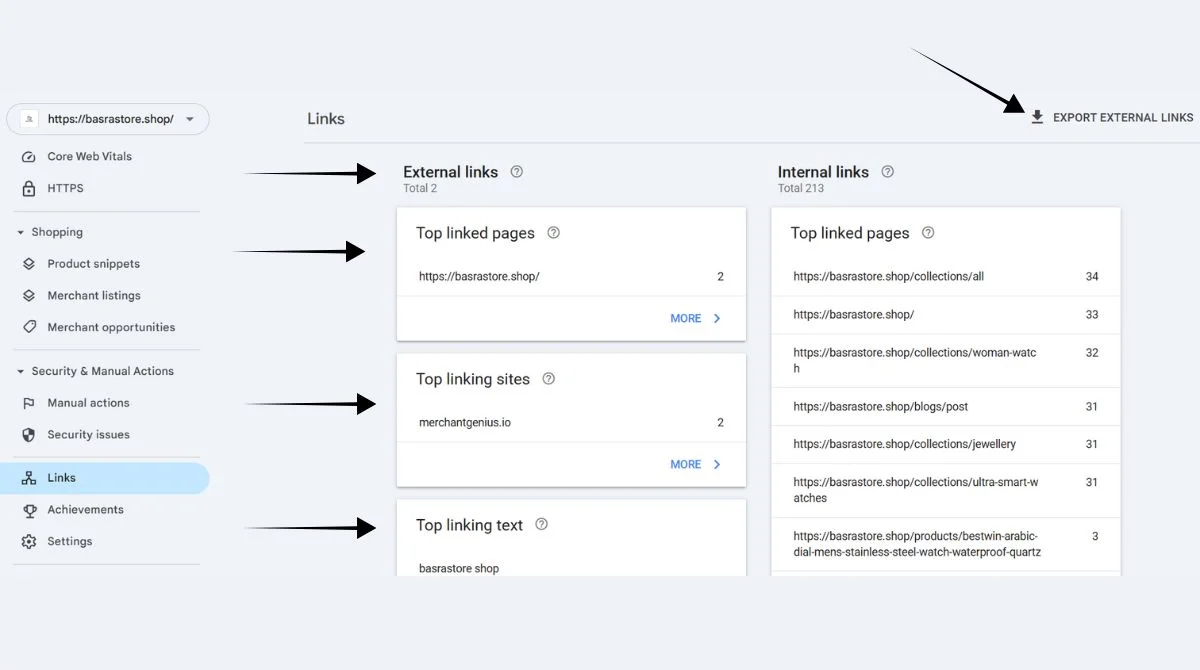Open Core Web Vitals report
Image resolution: width=1200 pixels, height=670 pixels.
89,157
